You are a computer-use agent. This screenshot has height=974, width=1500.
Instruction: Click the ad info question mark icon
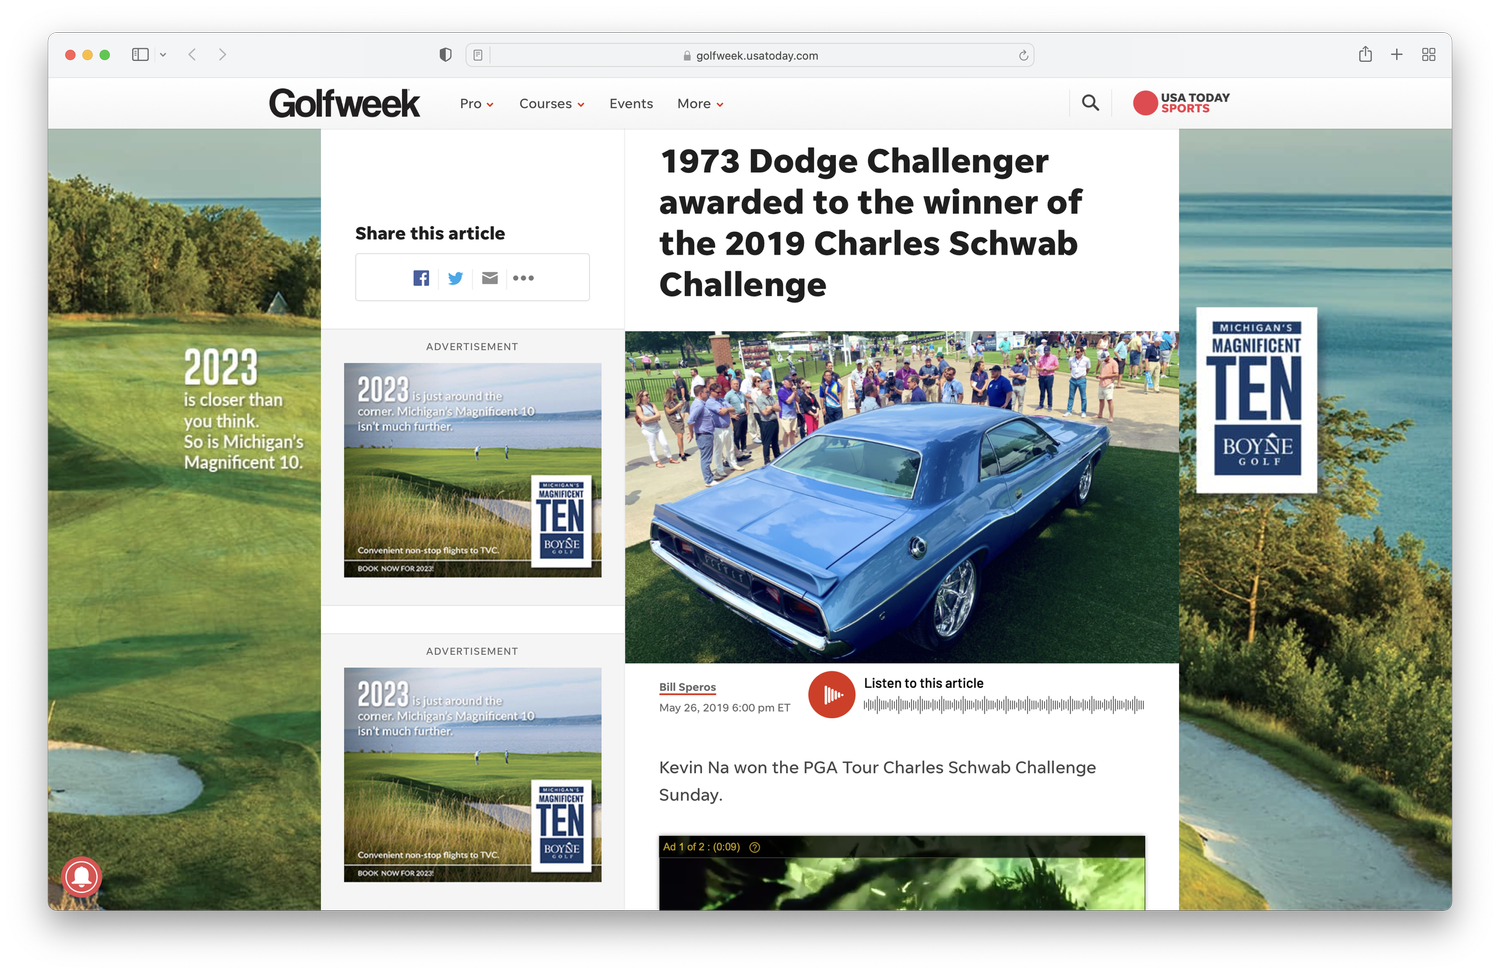(755, 847)
